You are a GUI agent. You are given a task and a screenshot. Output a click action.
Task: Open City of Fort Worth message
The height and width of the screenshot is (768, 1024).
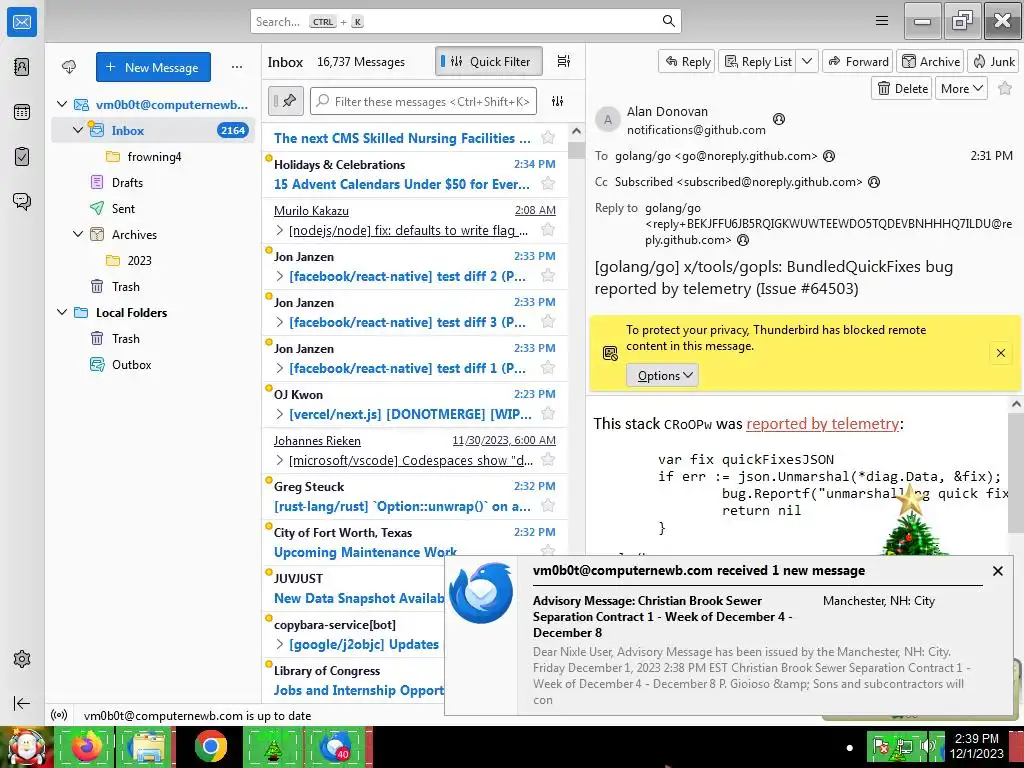[415, 542]
